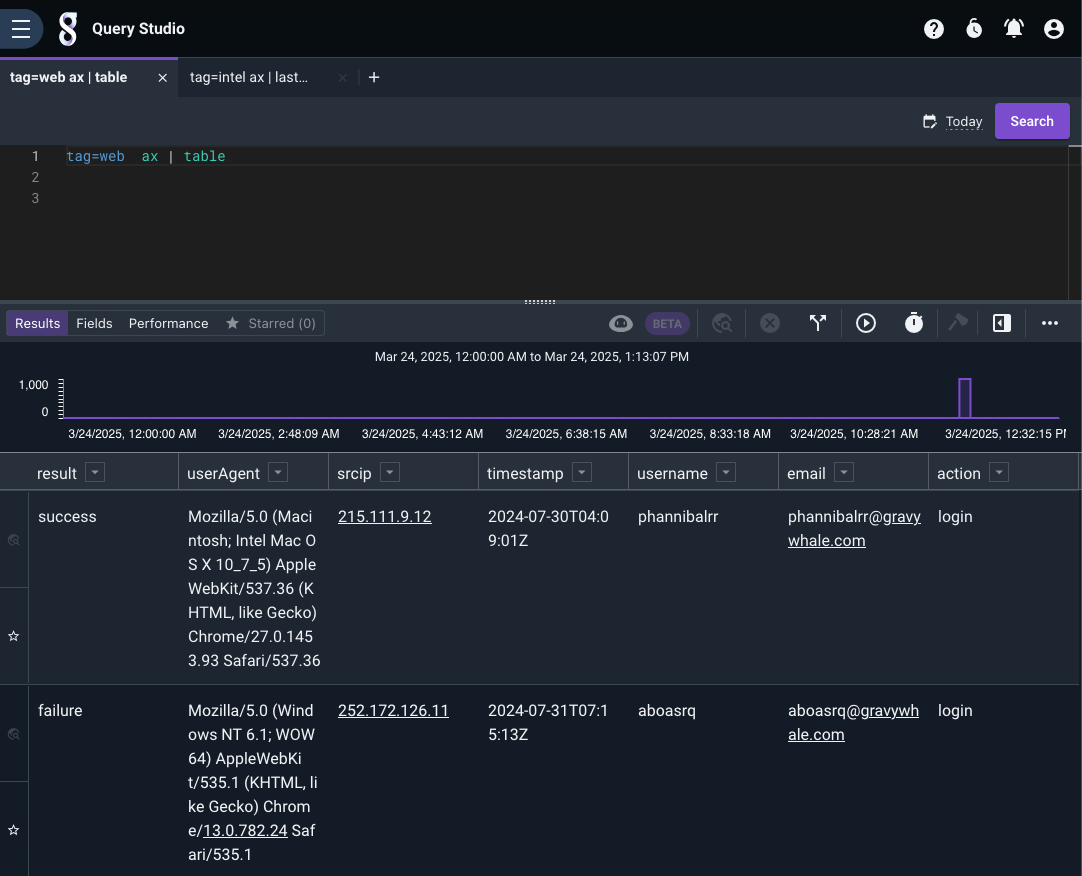Image resolution: width=1082 pixels, height=876 pixels.
Task: Click the cancel X circle toolbar icon
Action: tap(769, 323)
